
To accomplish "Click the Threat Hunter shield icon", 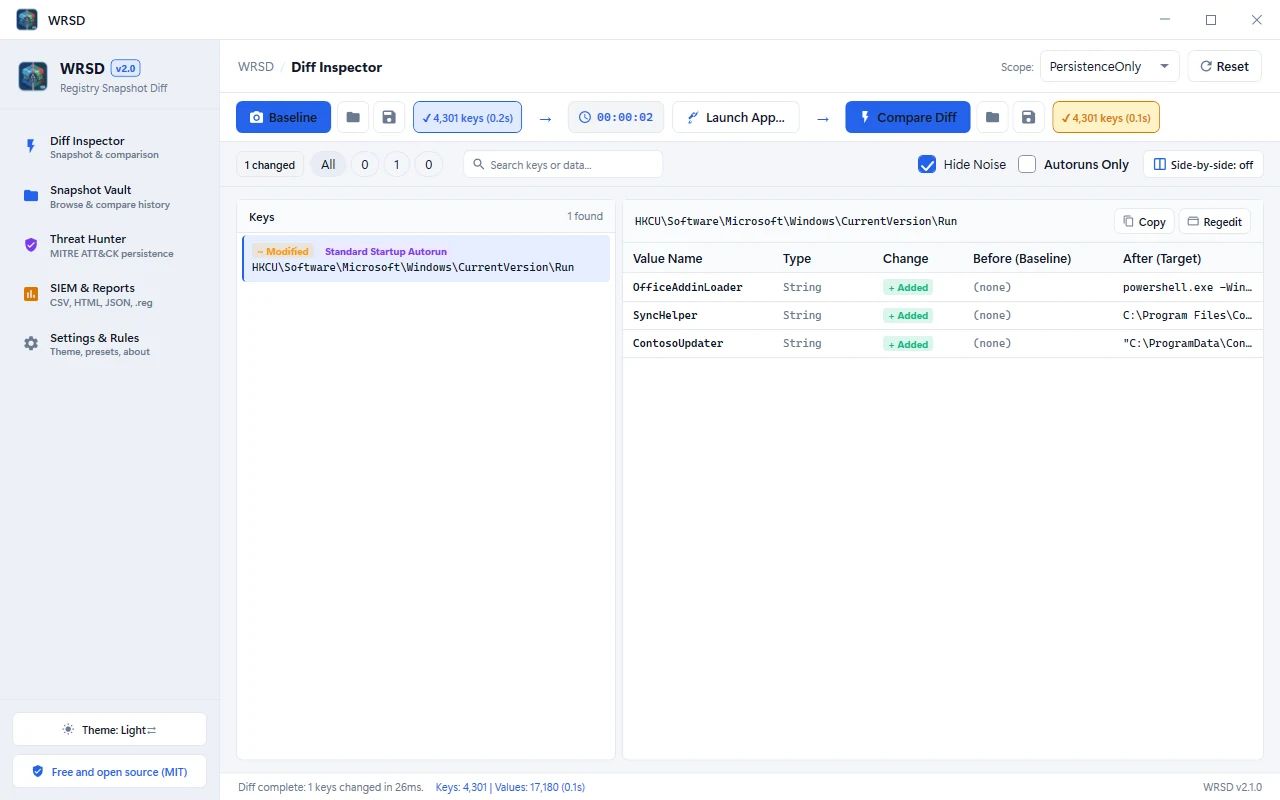I will coord(31,245).
